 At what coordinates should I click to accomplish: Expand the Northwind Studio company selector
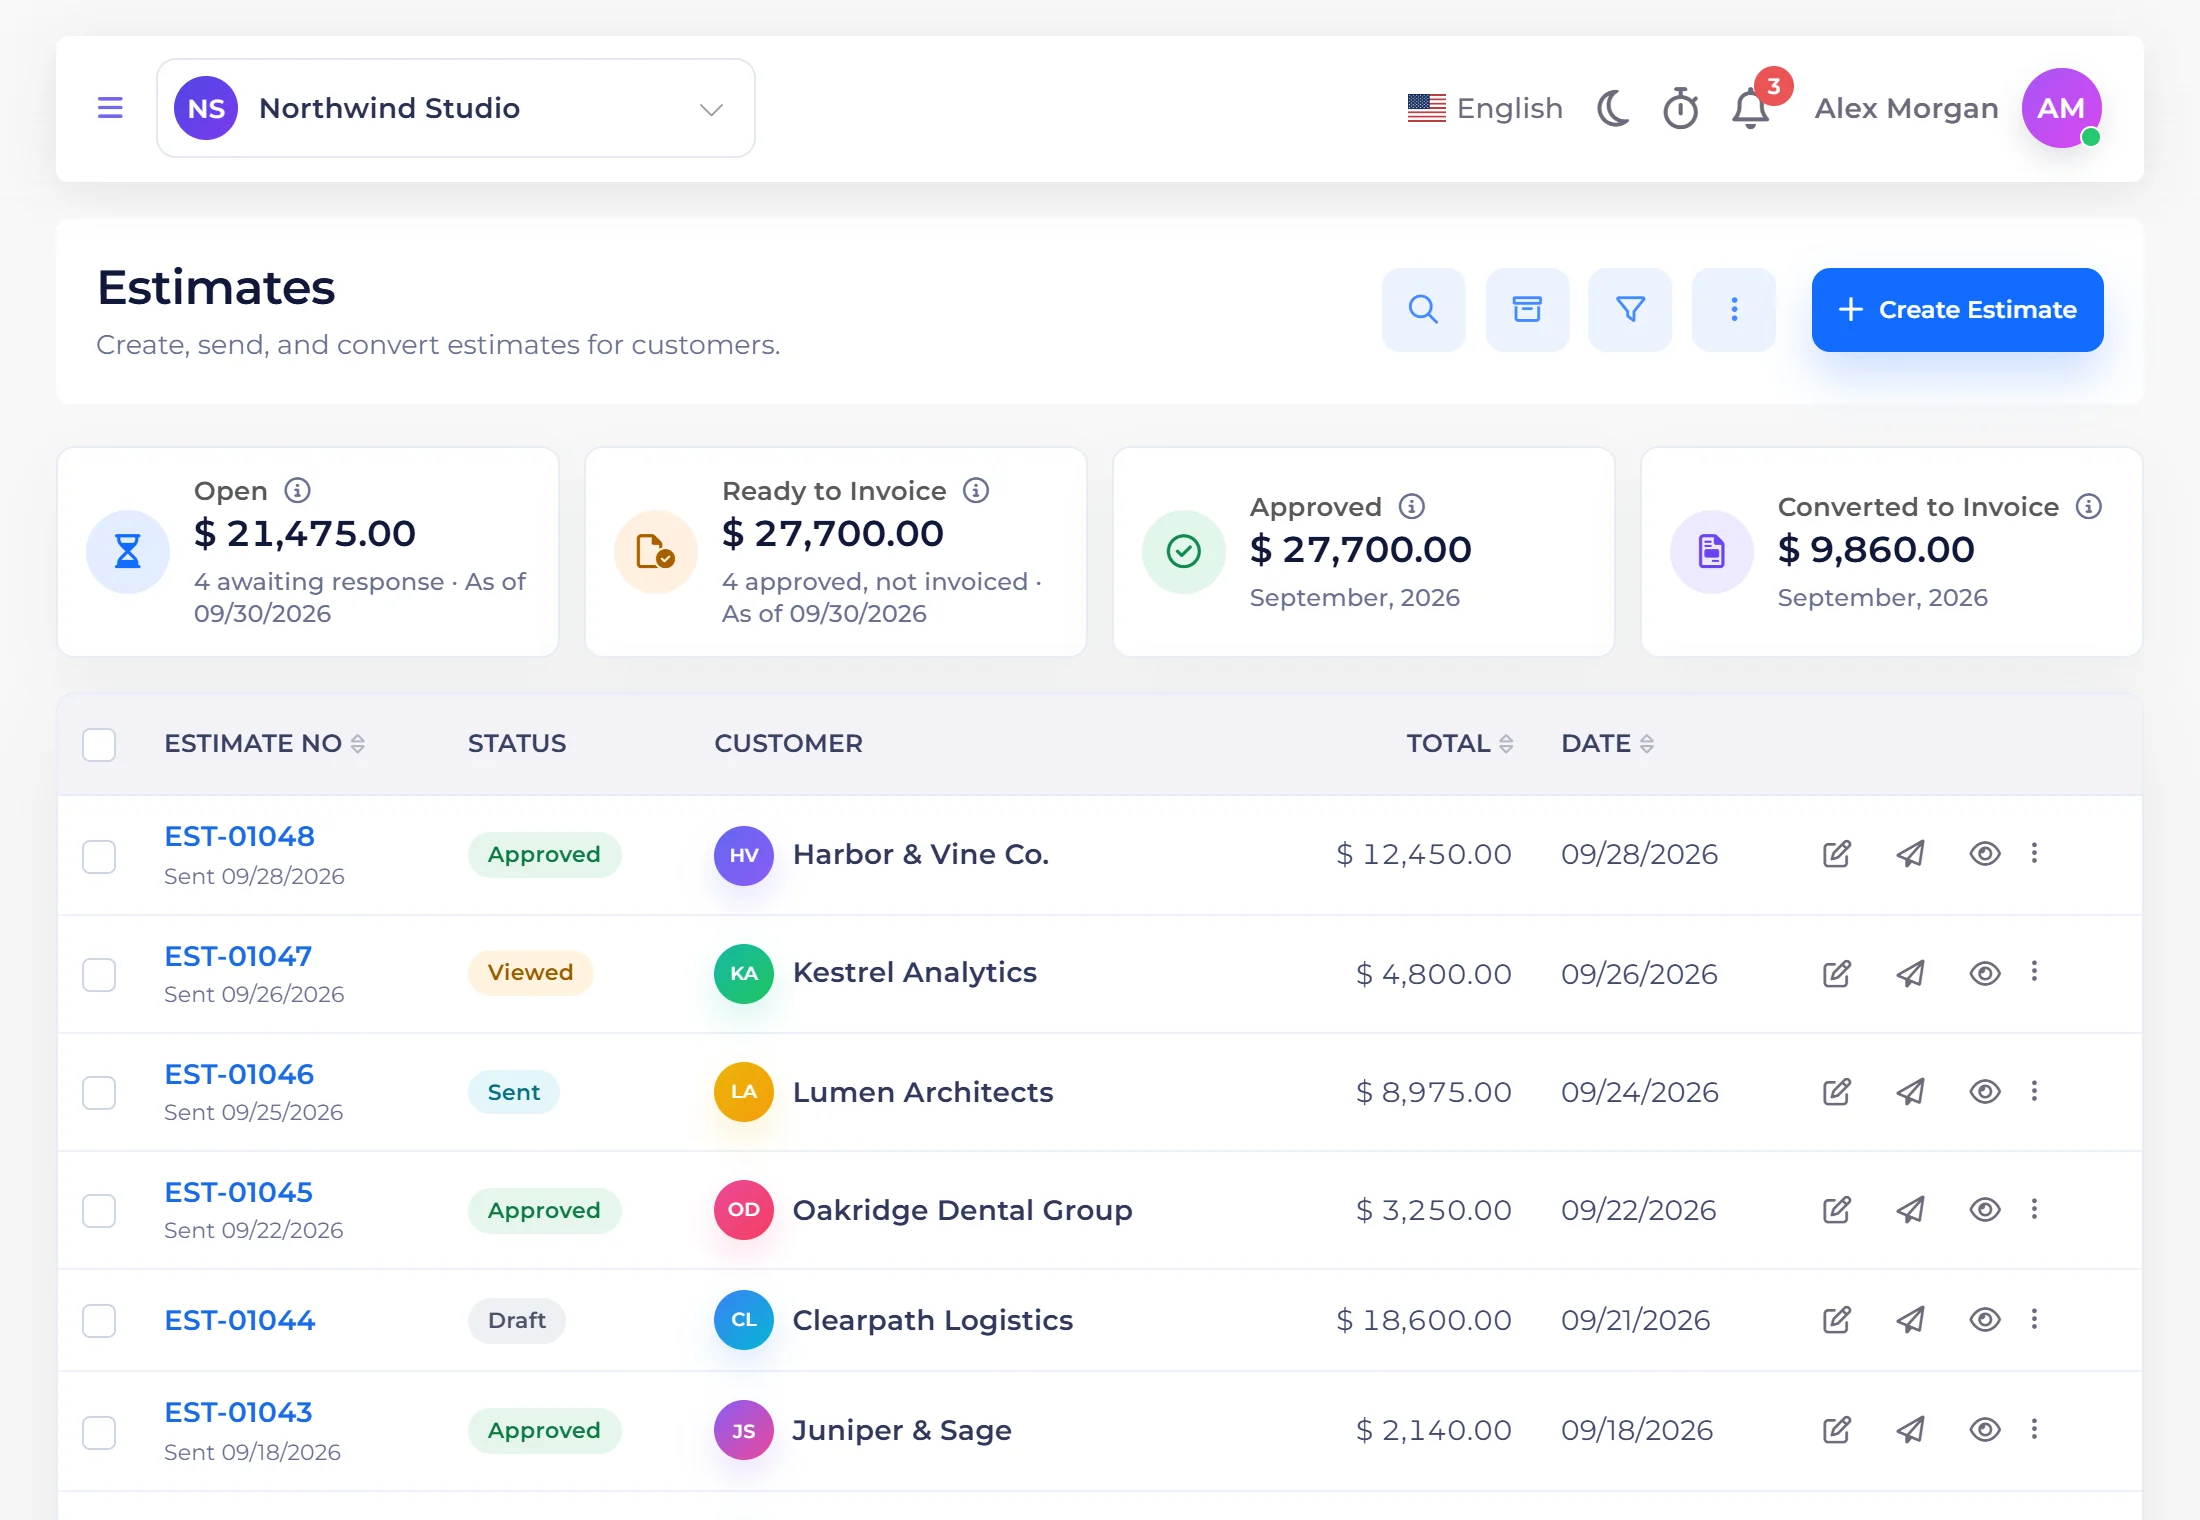456,108
